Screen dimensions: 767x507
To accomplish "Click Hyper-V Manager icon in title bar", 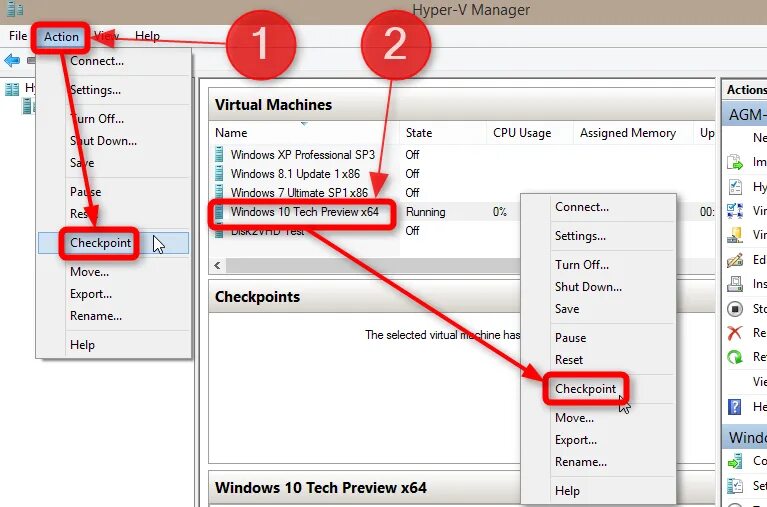I will [15, 8].
